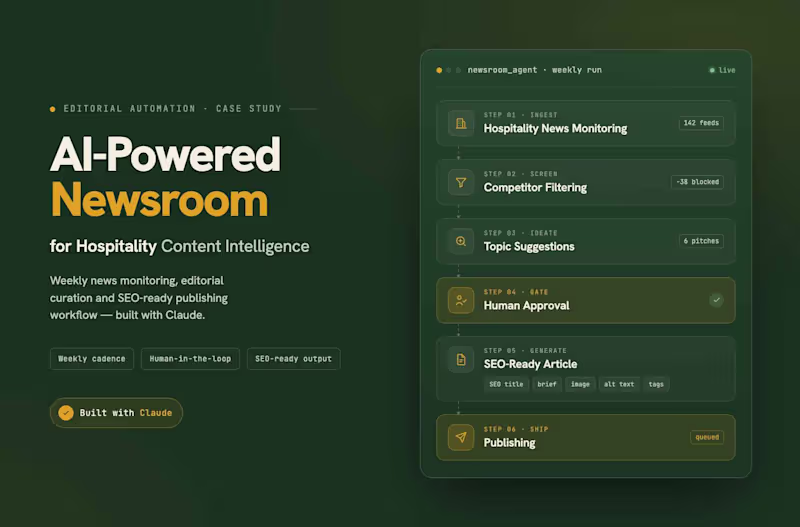
Task: Click the AI-Powered headline text
Action: click(165, 154)
